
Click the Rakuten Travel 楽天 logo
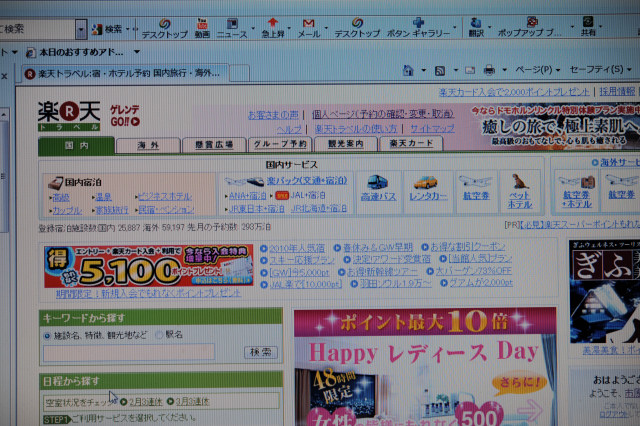click(69, 116)
